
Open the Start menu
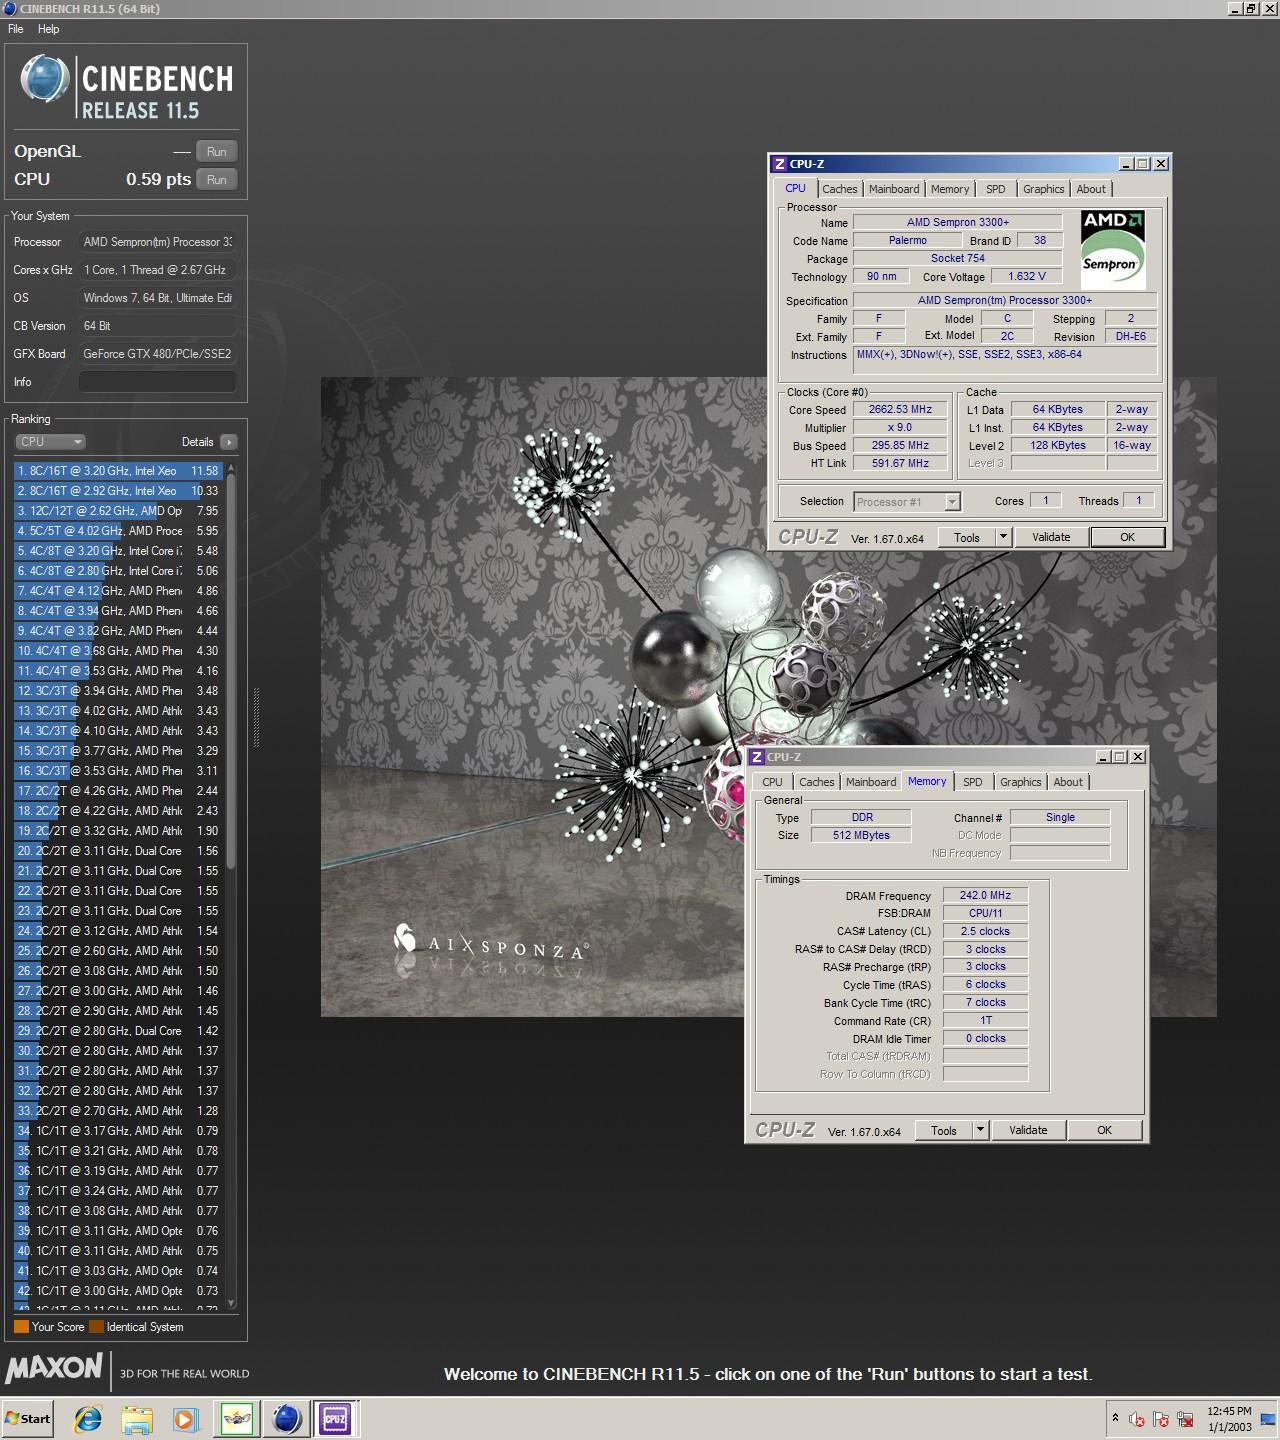pos(28,1418)
